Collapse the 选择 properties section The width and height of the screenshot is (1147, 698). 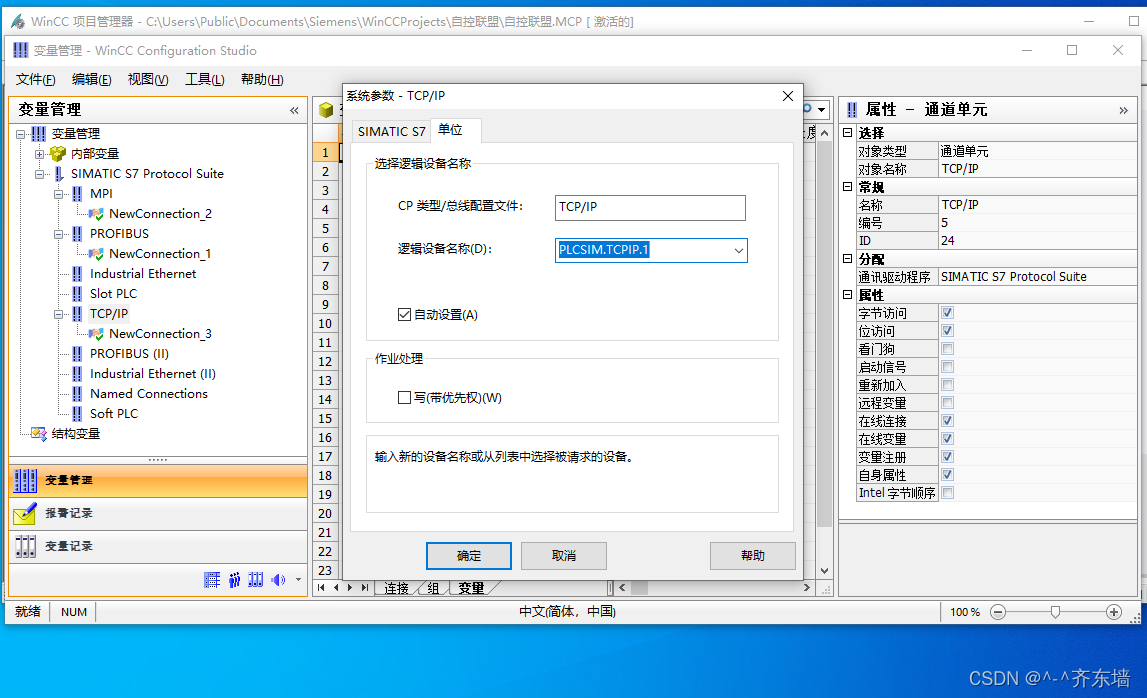click(x=847, y=132)
